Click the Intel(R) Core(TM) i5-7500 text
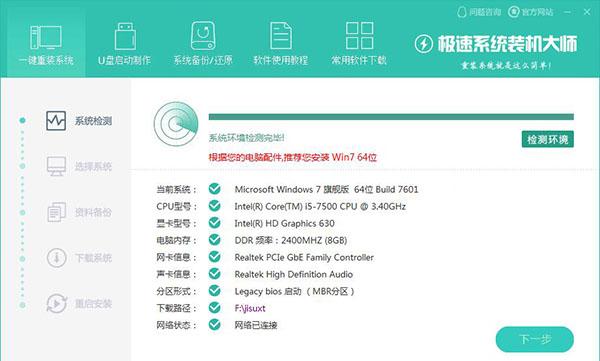This screenshot has height=361, width=600. [x=287, y=206]
